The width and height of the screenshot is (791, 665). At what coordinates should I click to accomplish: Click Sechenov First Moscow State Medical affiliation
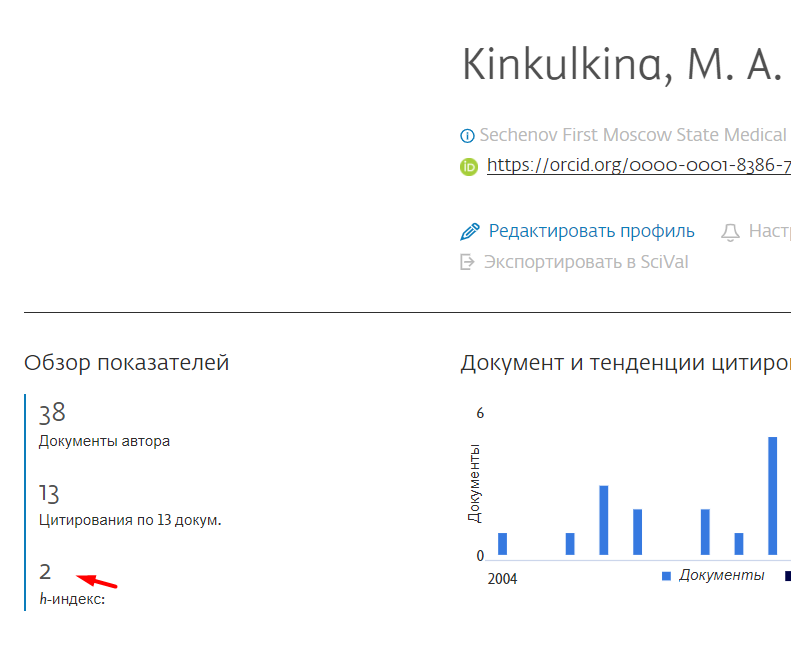[633, 135]
